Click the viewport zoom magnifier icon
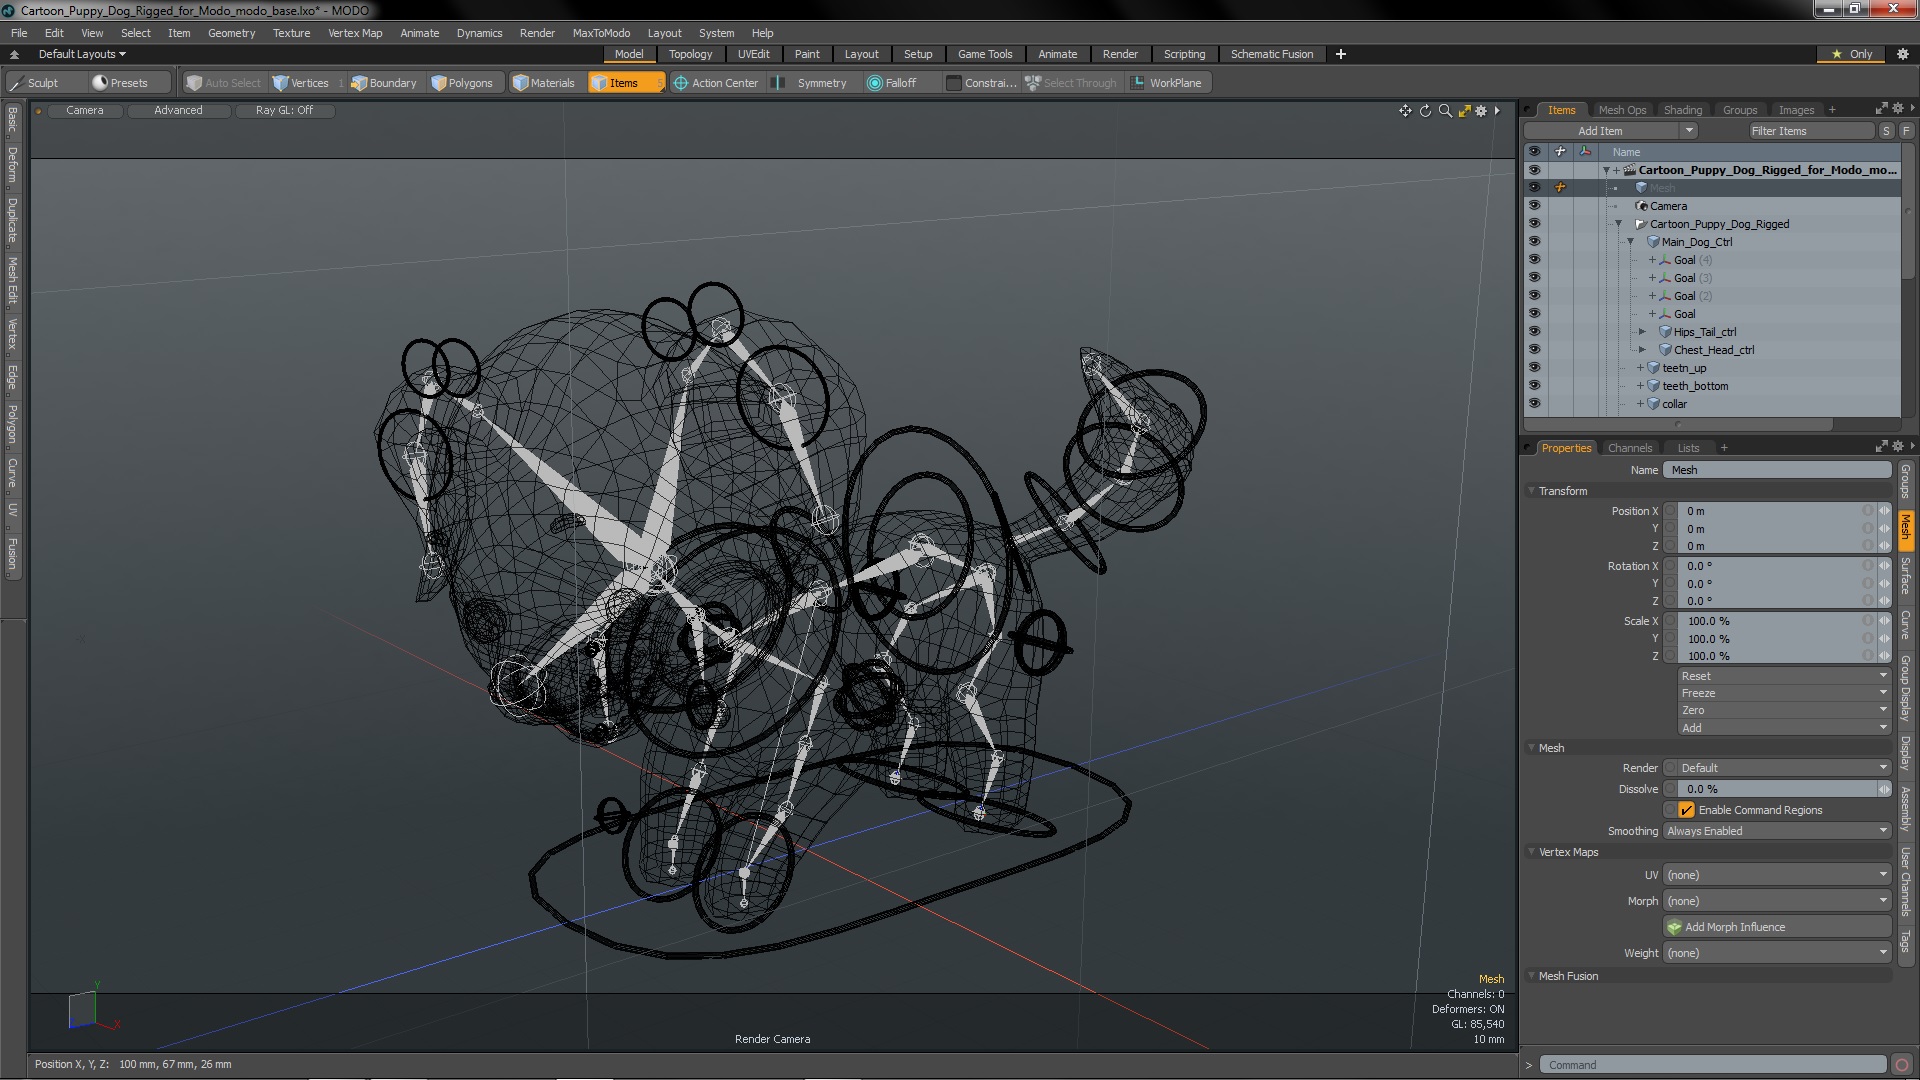Screen dimensions: 1920x1080 tap(1445, 111)
